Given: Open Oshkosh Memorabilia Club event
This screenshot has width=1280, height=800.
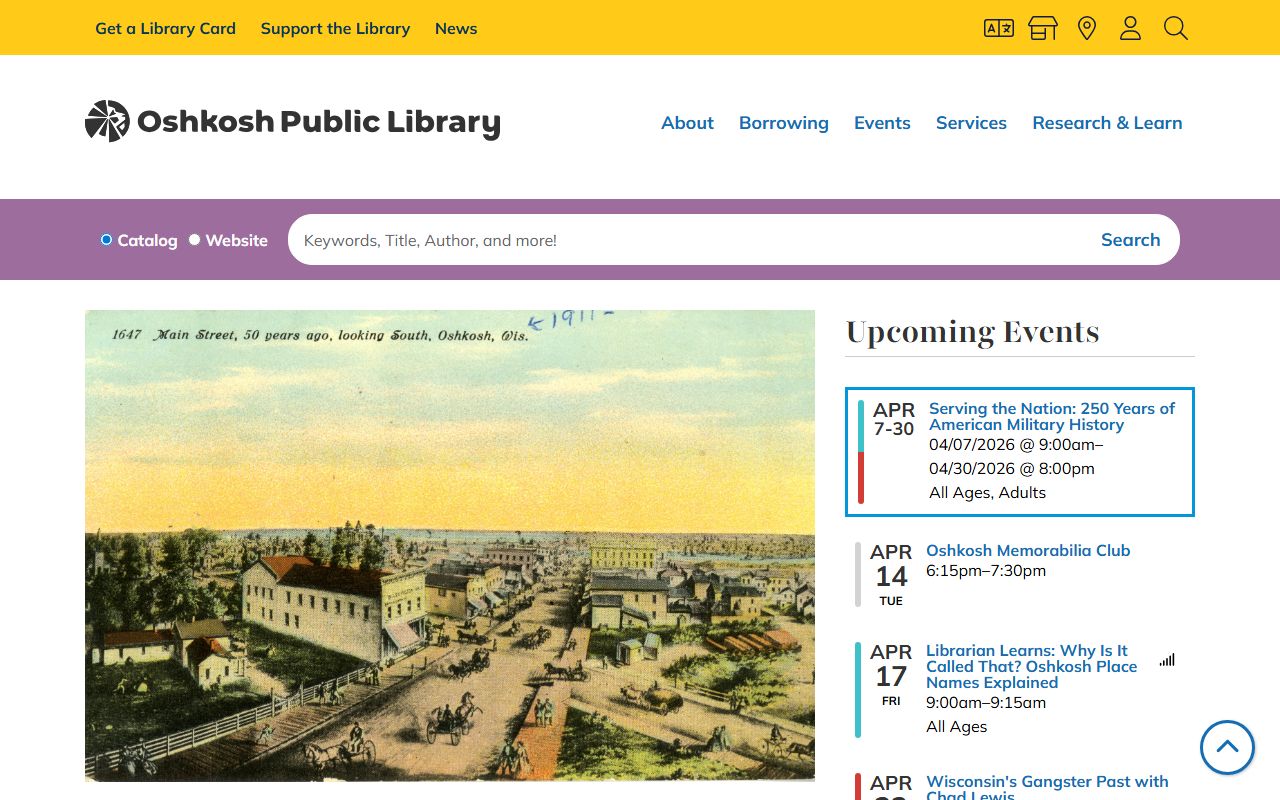Looking at the screenshot, I should [x=1028, y=550].
